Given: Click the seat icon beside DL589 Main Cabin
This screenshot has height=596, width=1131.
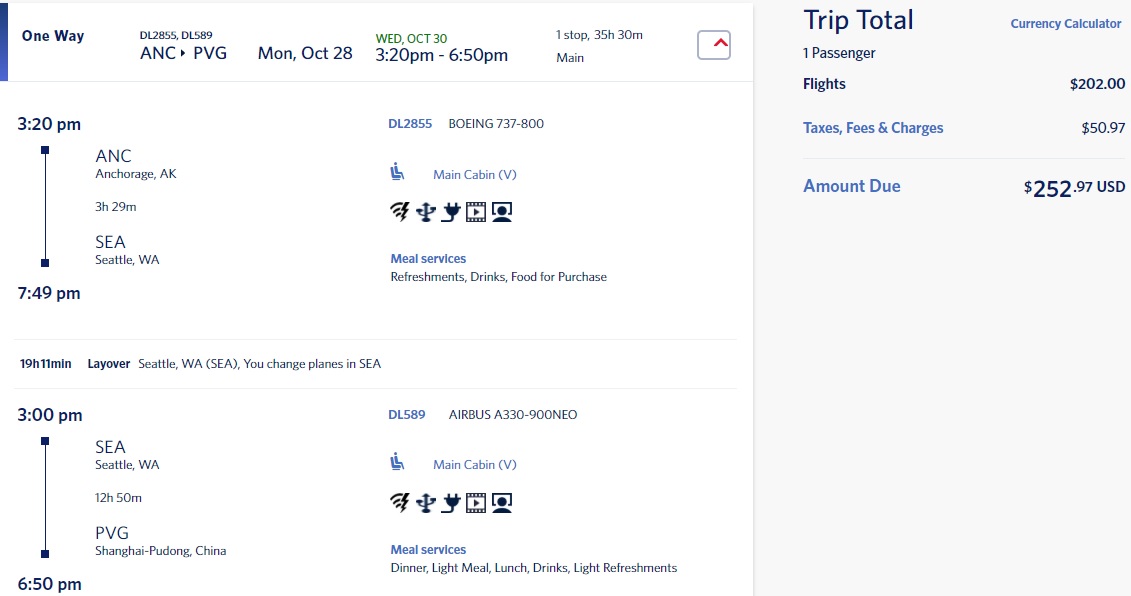Looking at the screenshot, I should click(397, 462).
